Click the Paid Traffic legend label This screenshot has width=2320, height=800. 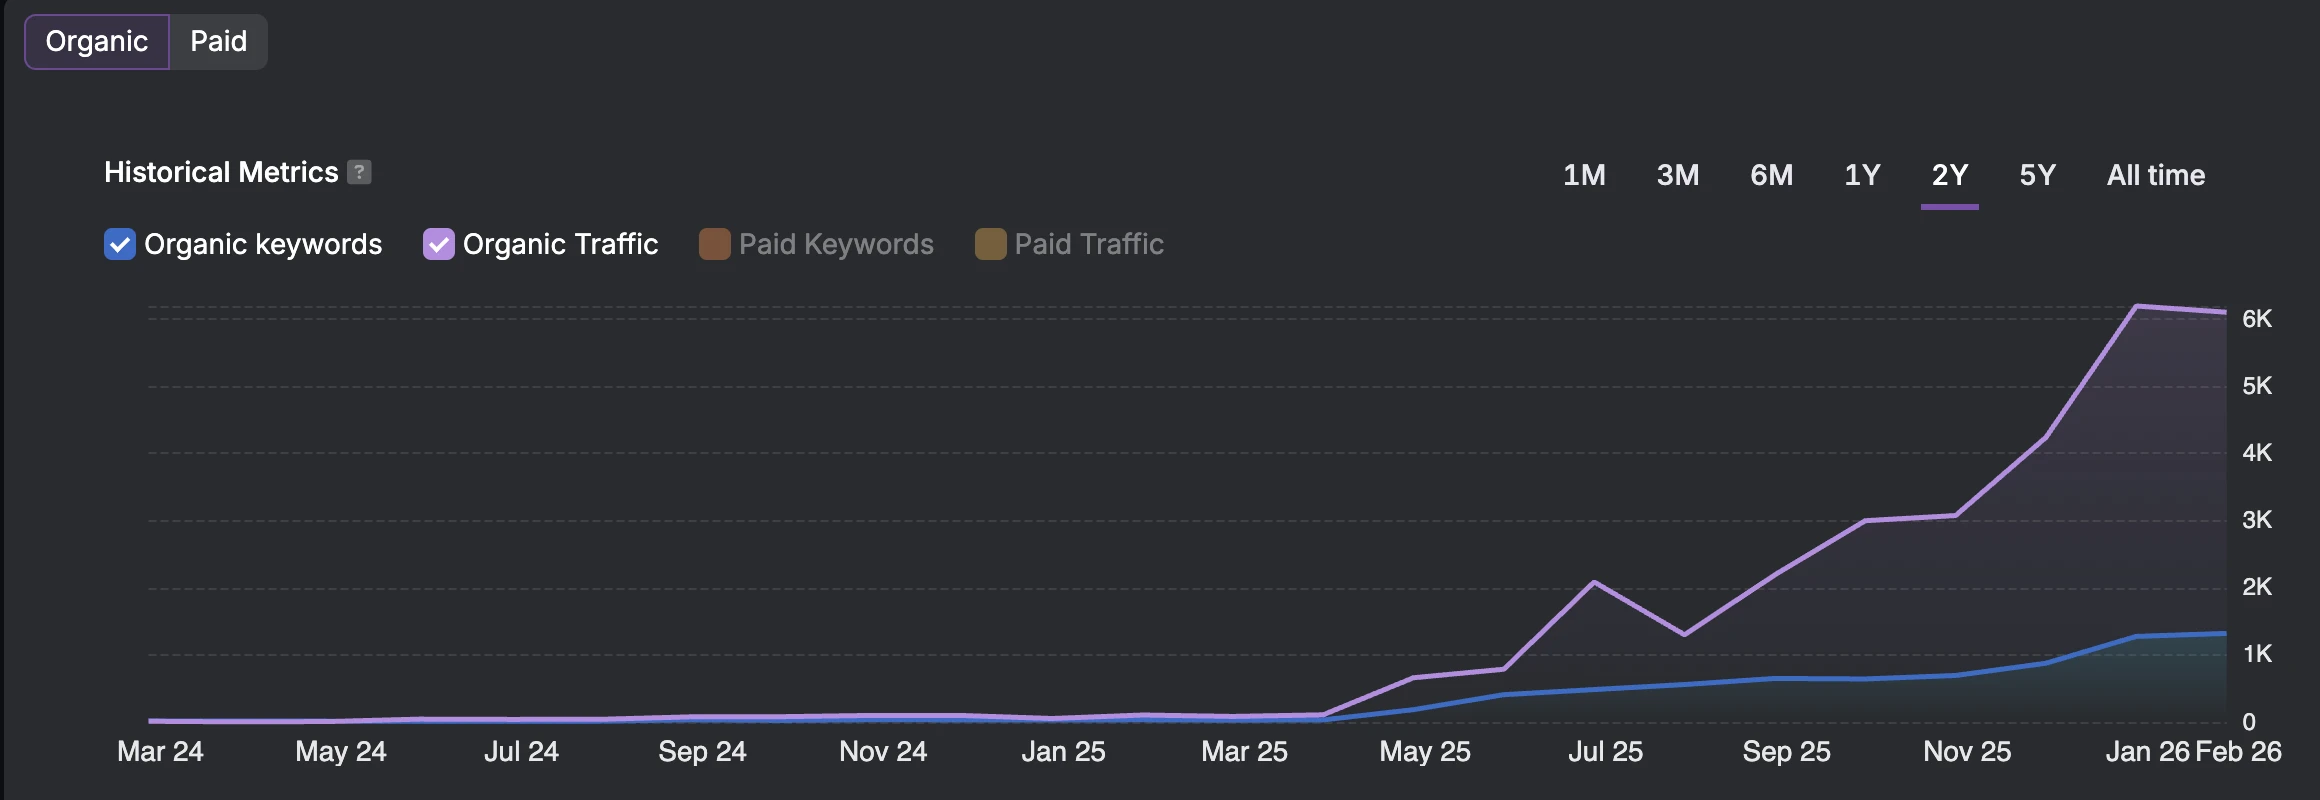(x=1089, y=244)
